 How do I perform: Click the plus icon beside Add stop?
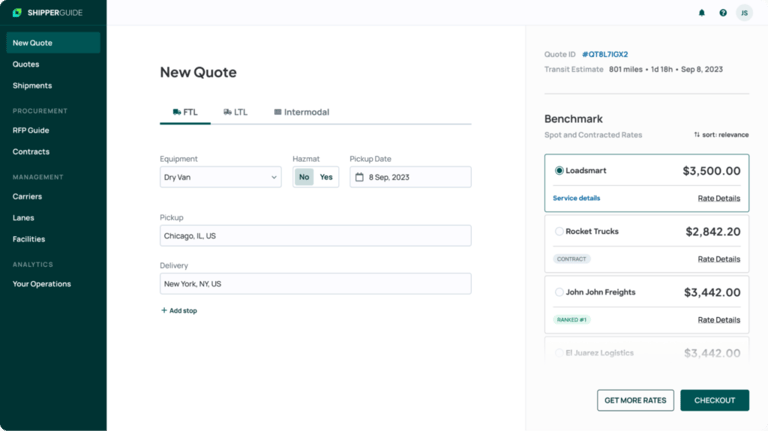click(164, 310)
